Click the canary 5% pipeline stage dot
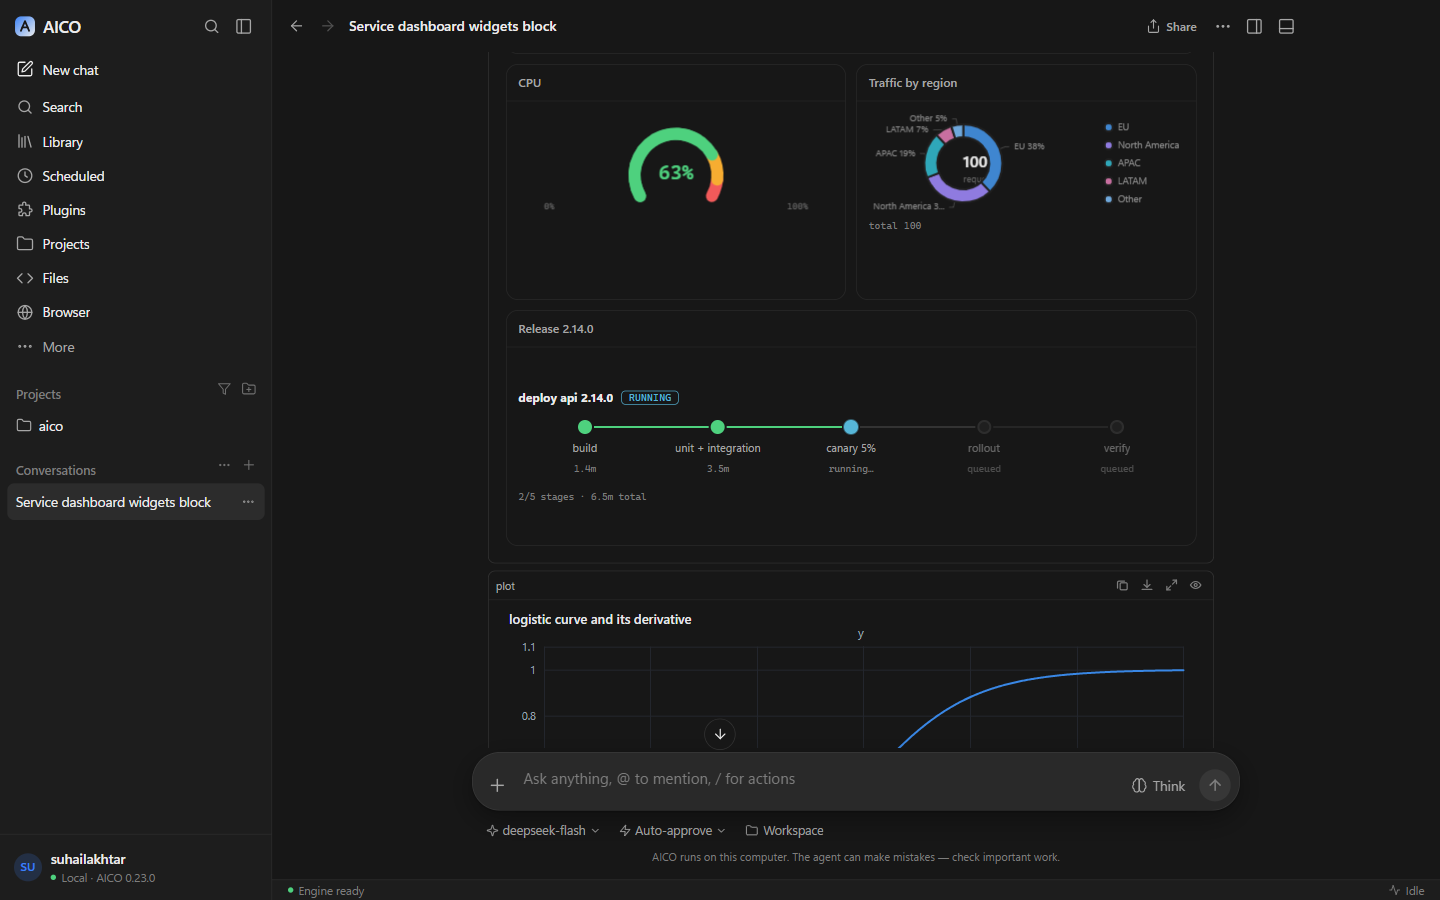 [851, 427]
